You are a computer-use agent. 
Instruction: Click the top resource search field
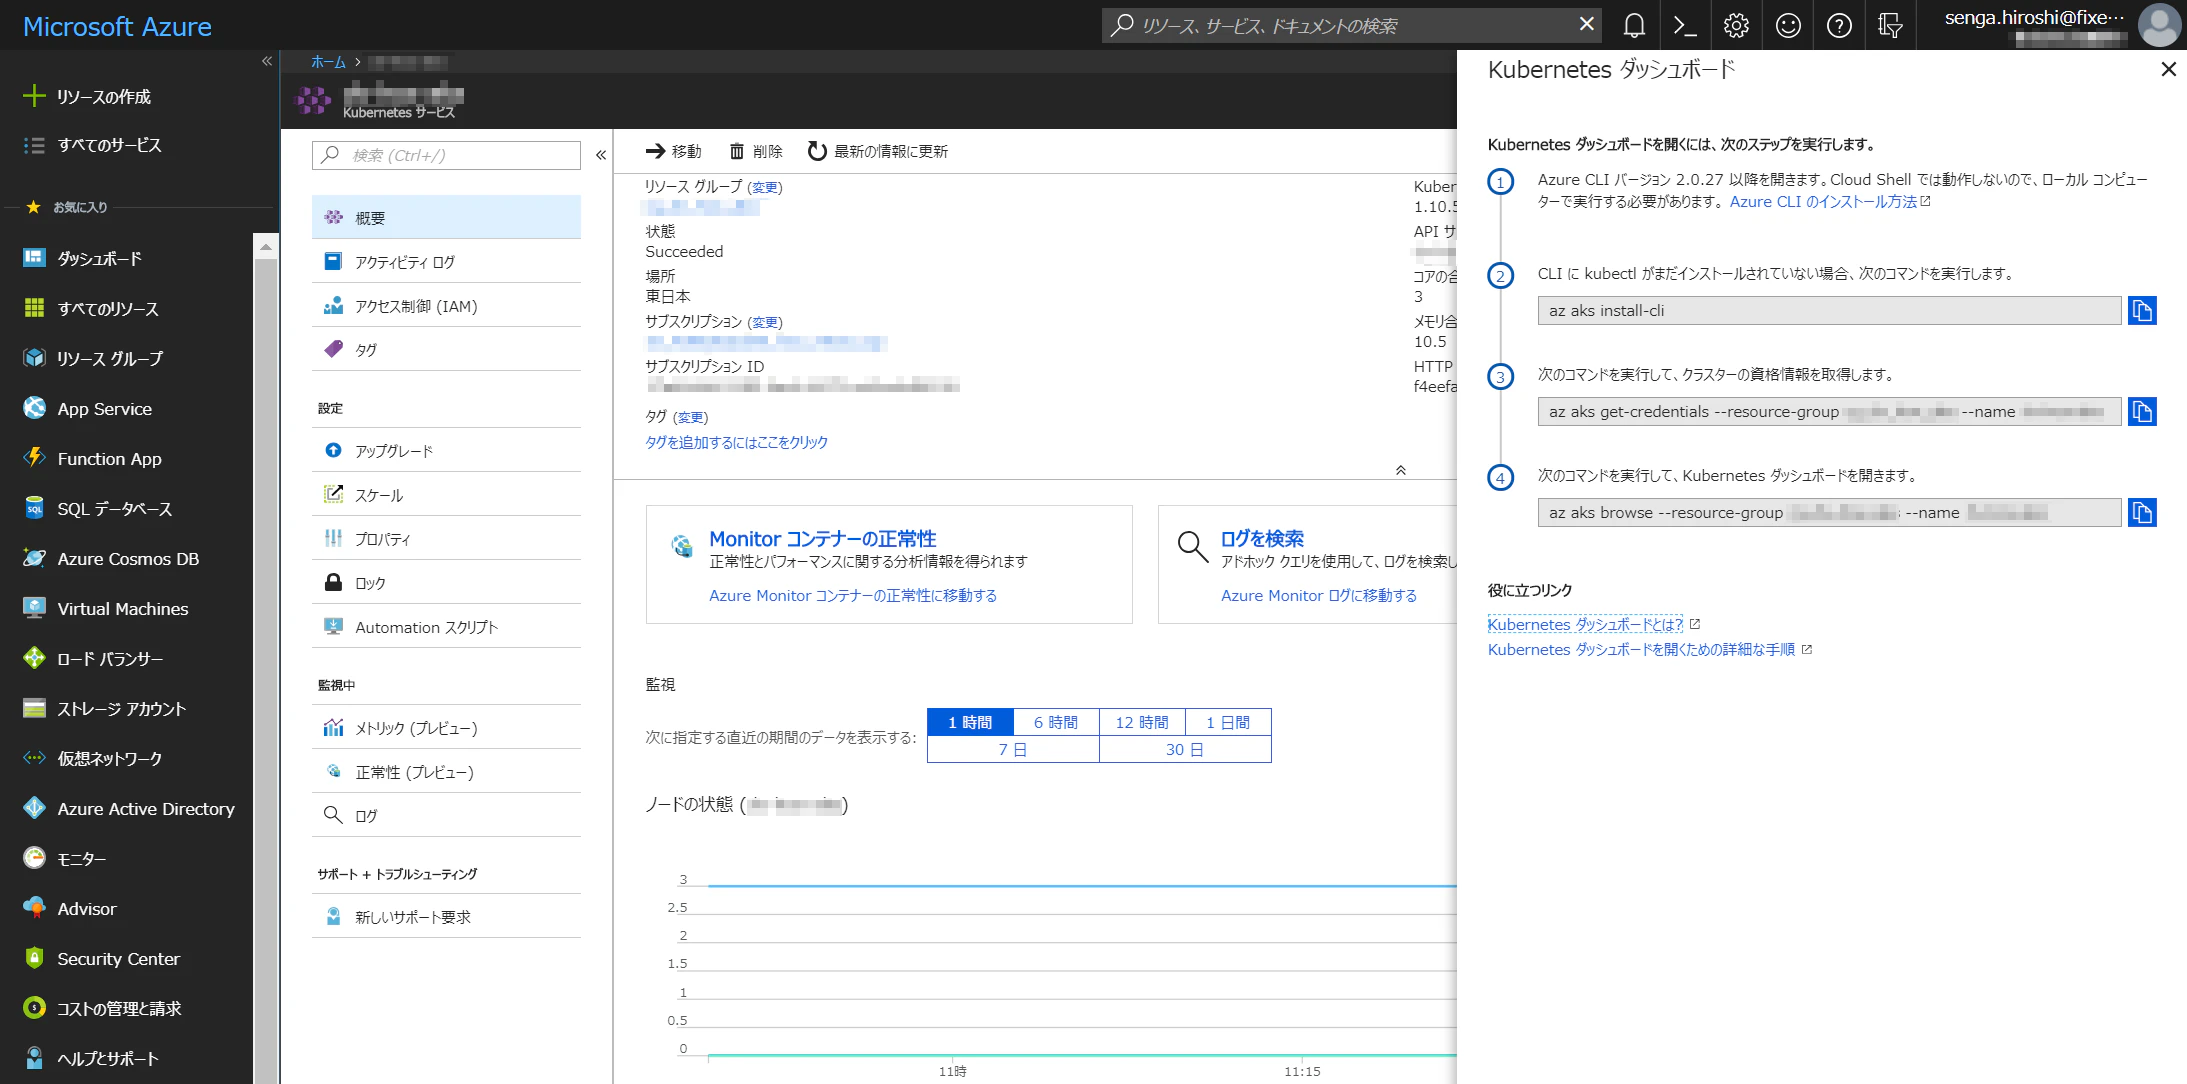pyautogui.click(x=1350, y=25)
